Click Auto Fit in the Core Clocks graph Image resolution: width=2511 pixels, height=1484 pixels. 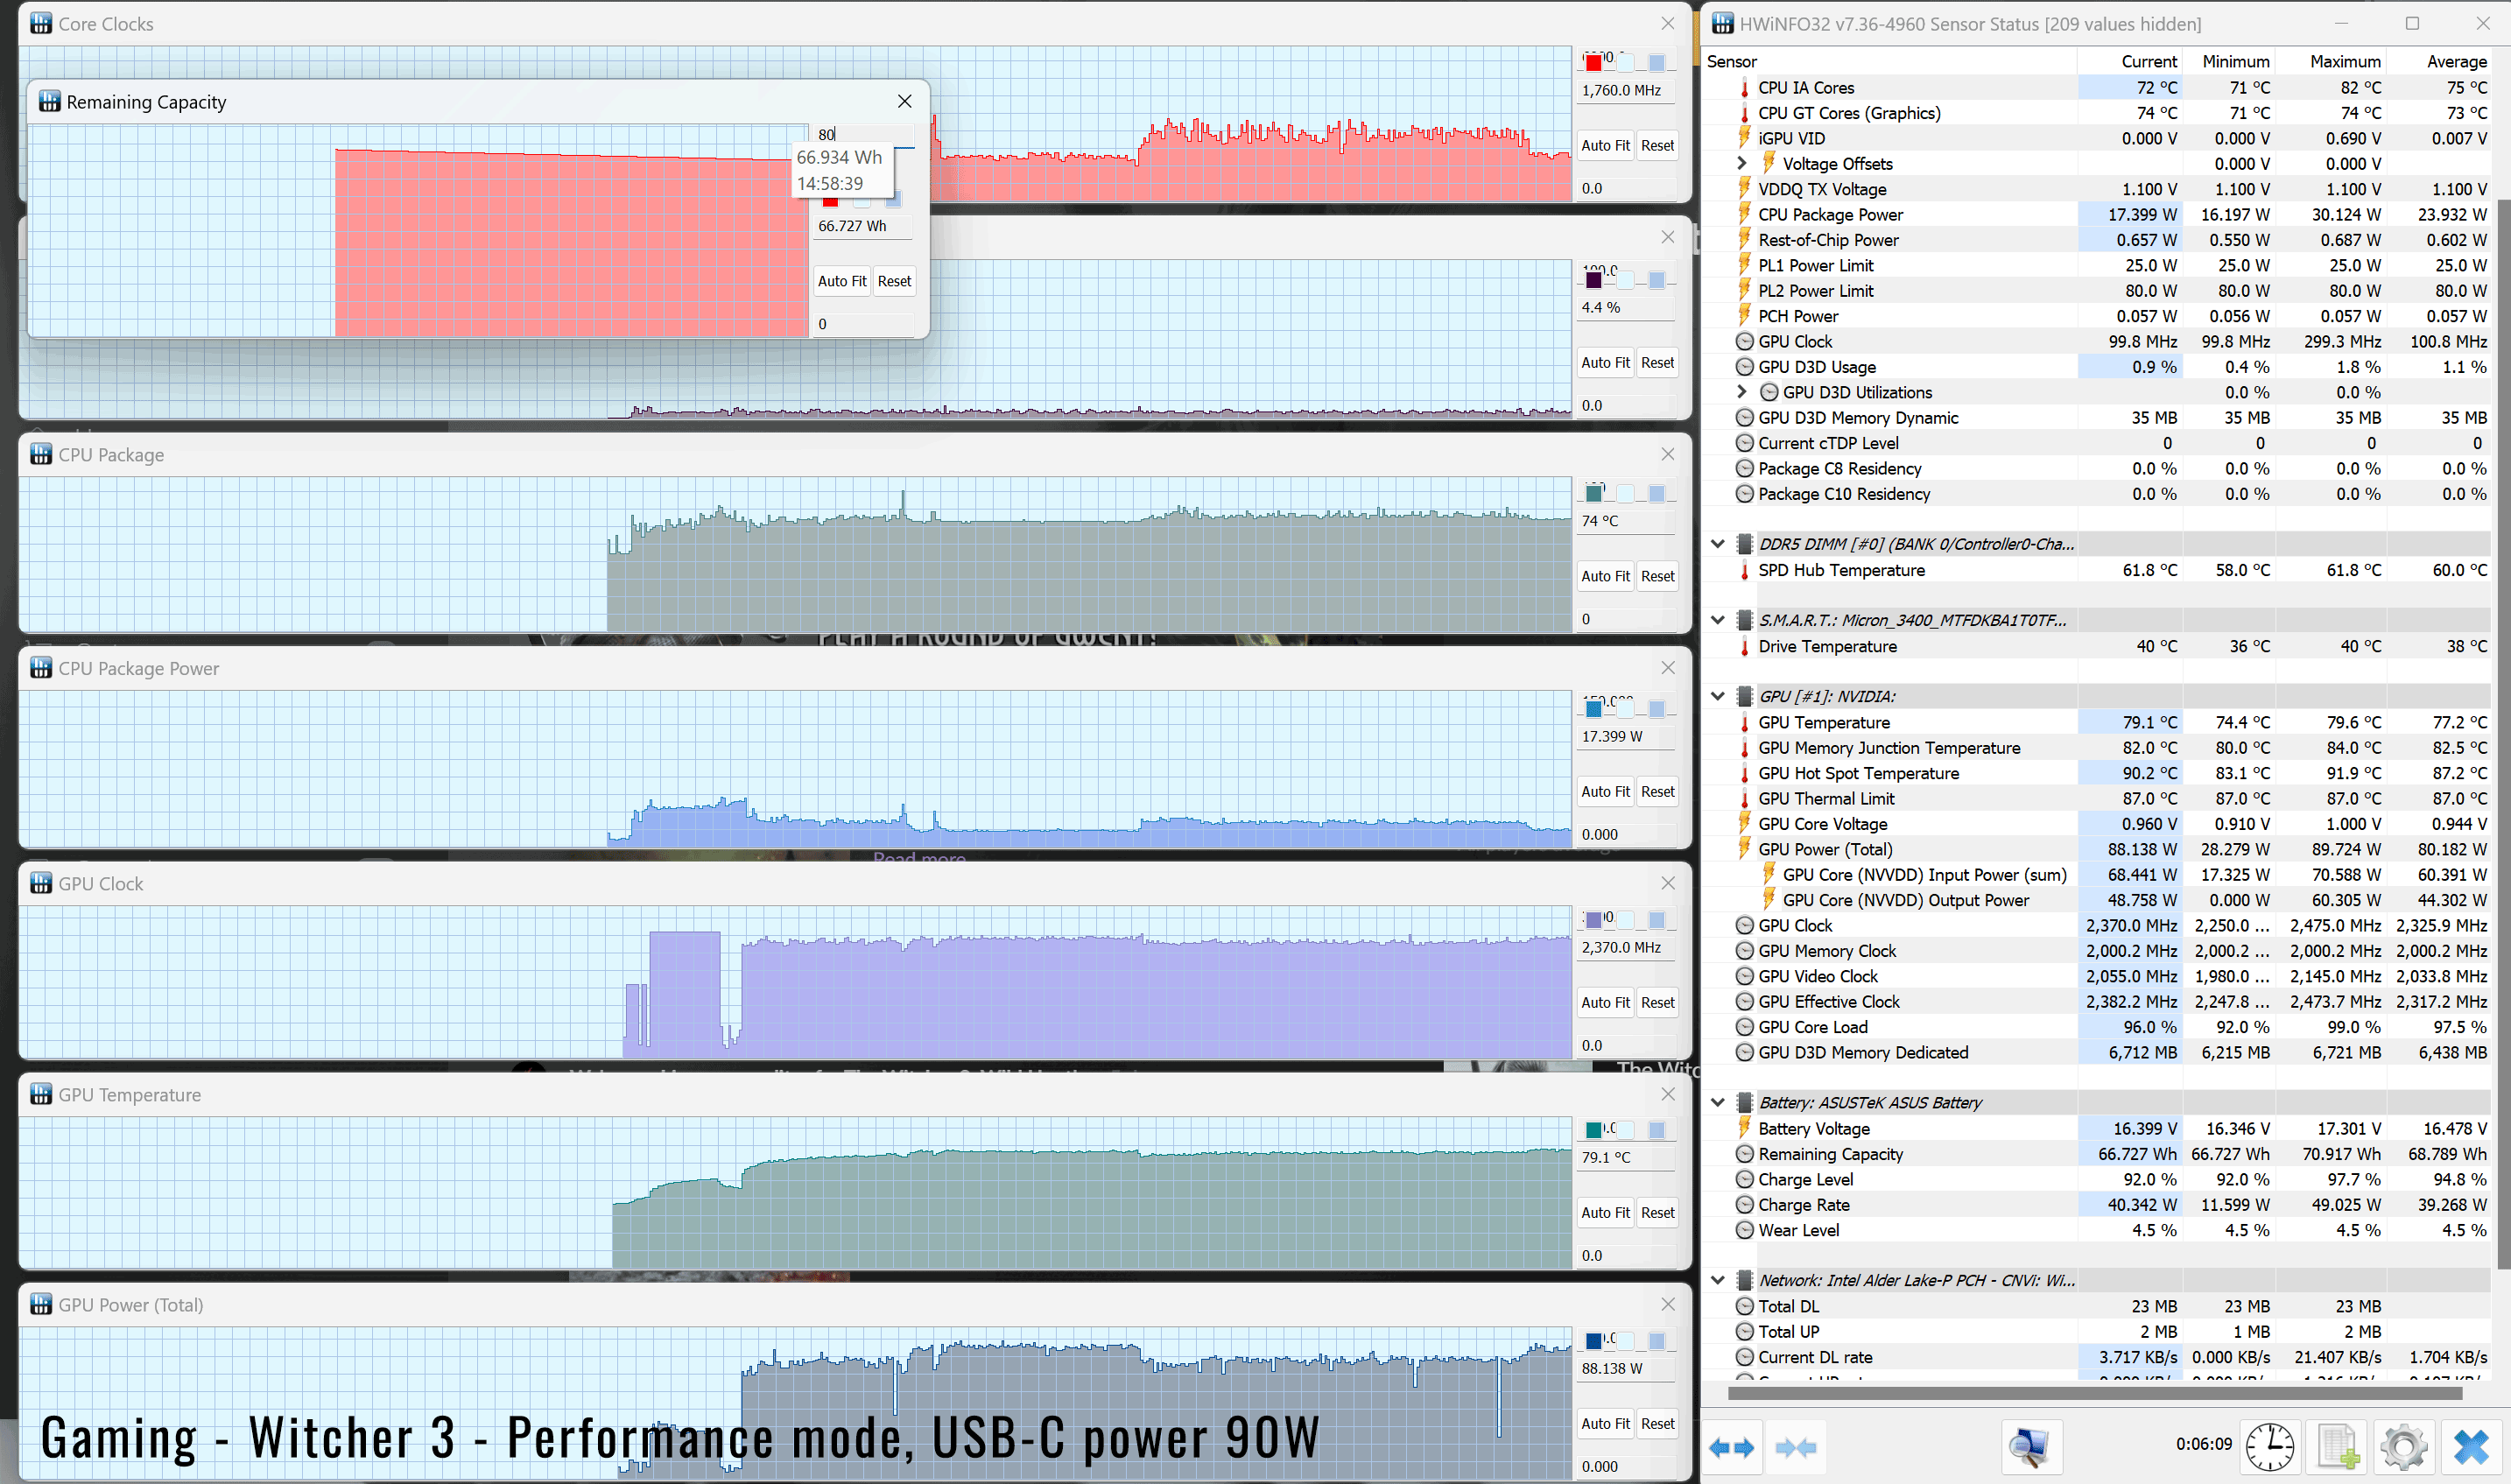(x=1605, y=145)
